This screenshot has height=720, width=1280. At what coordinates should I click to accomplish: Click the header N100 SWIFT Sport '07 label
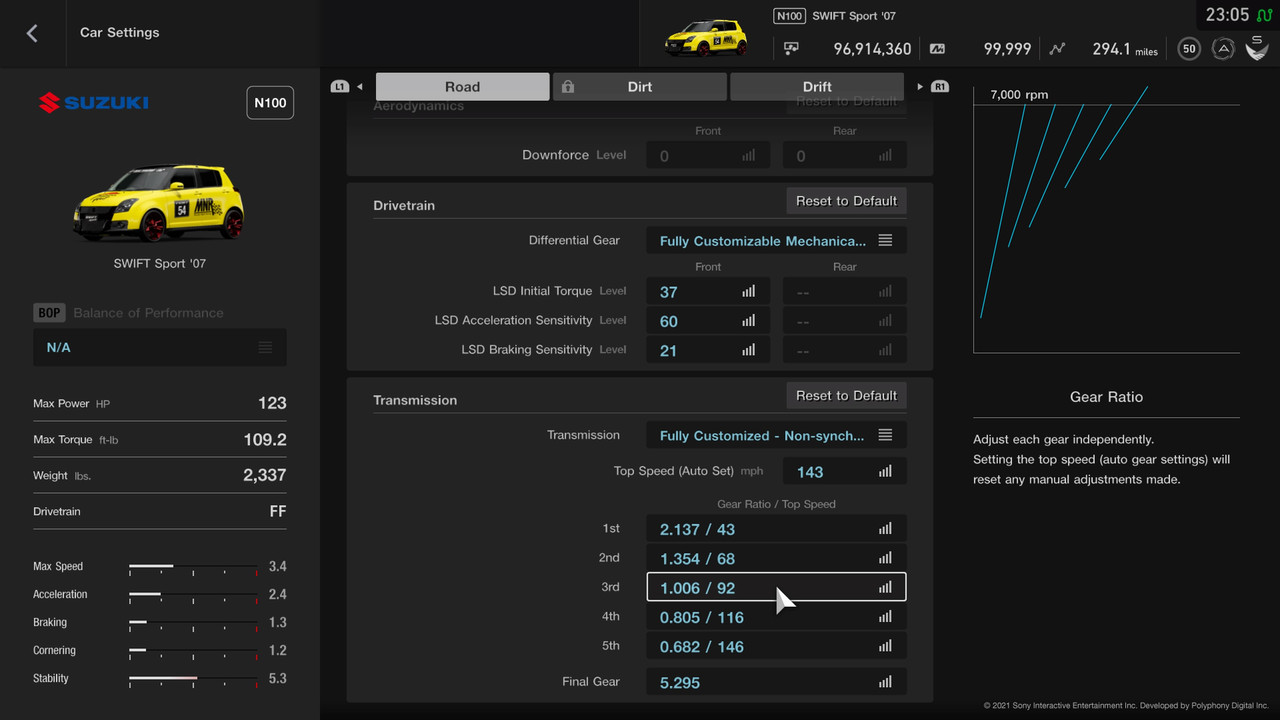836,16
